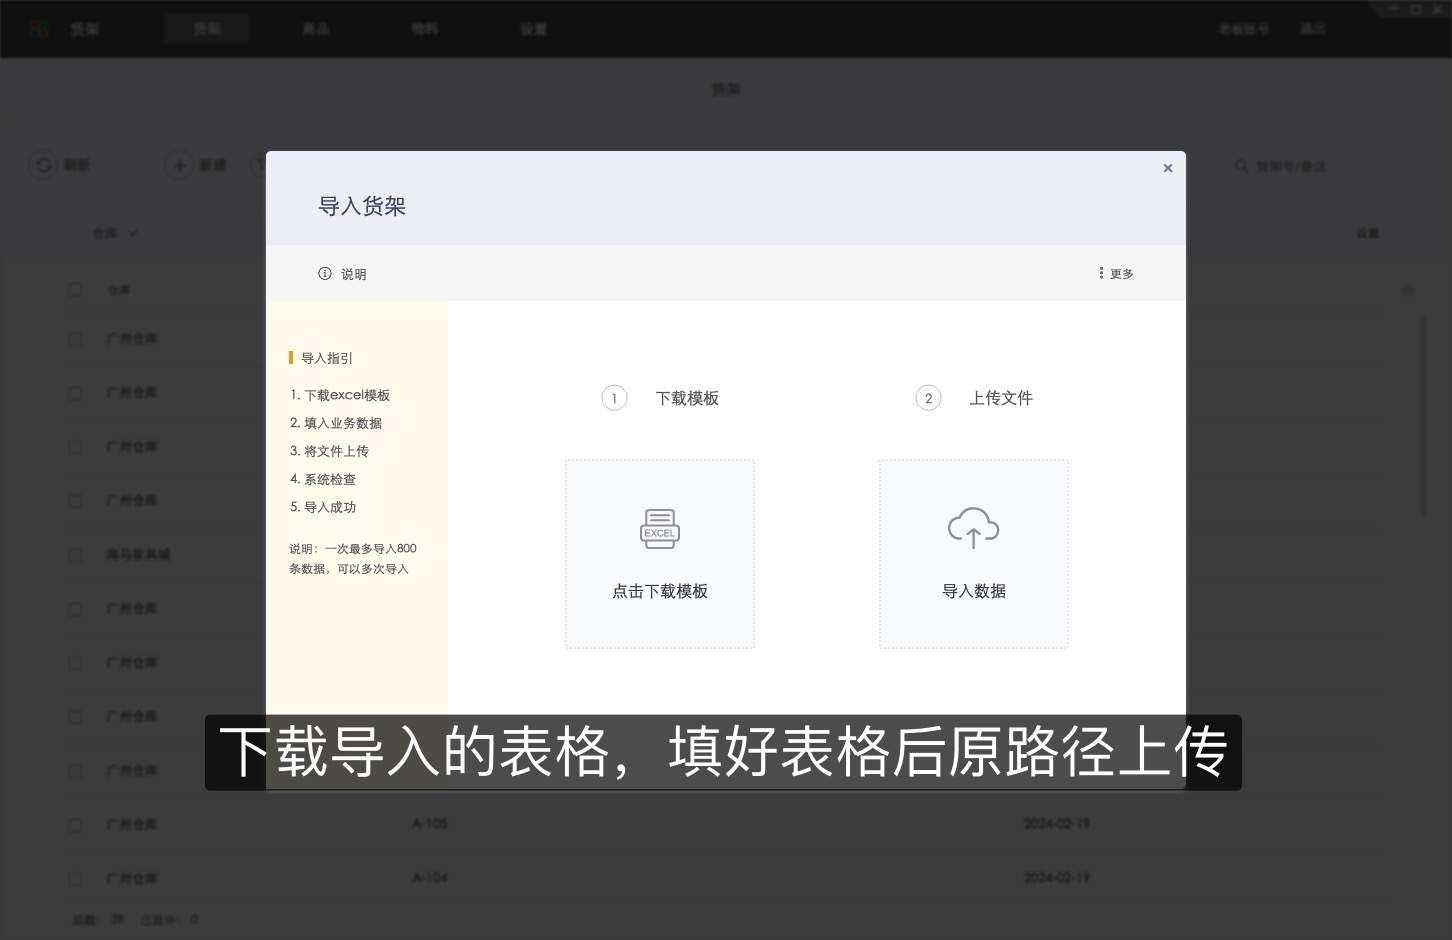1452x940 pixels.
Task: Click the vertical scrollbar of shelf list
Action: (1424, 416)
